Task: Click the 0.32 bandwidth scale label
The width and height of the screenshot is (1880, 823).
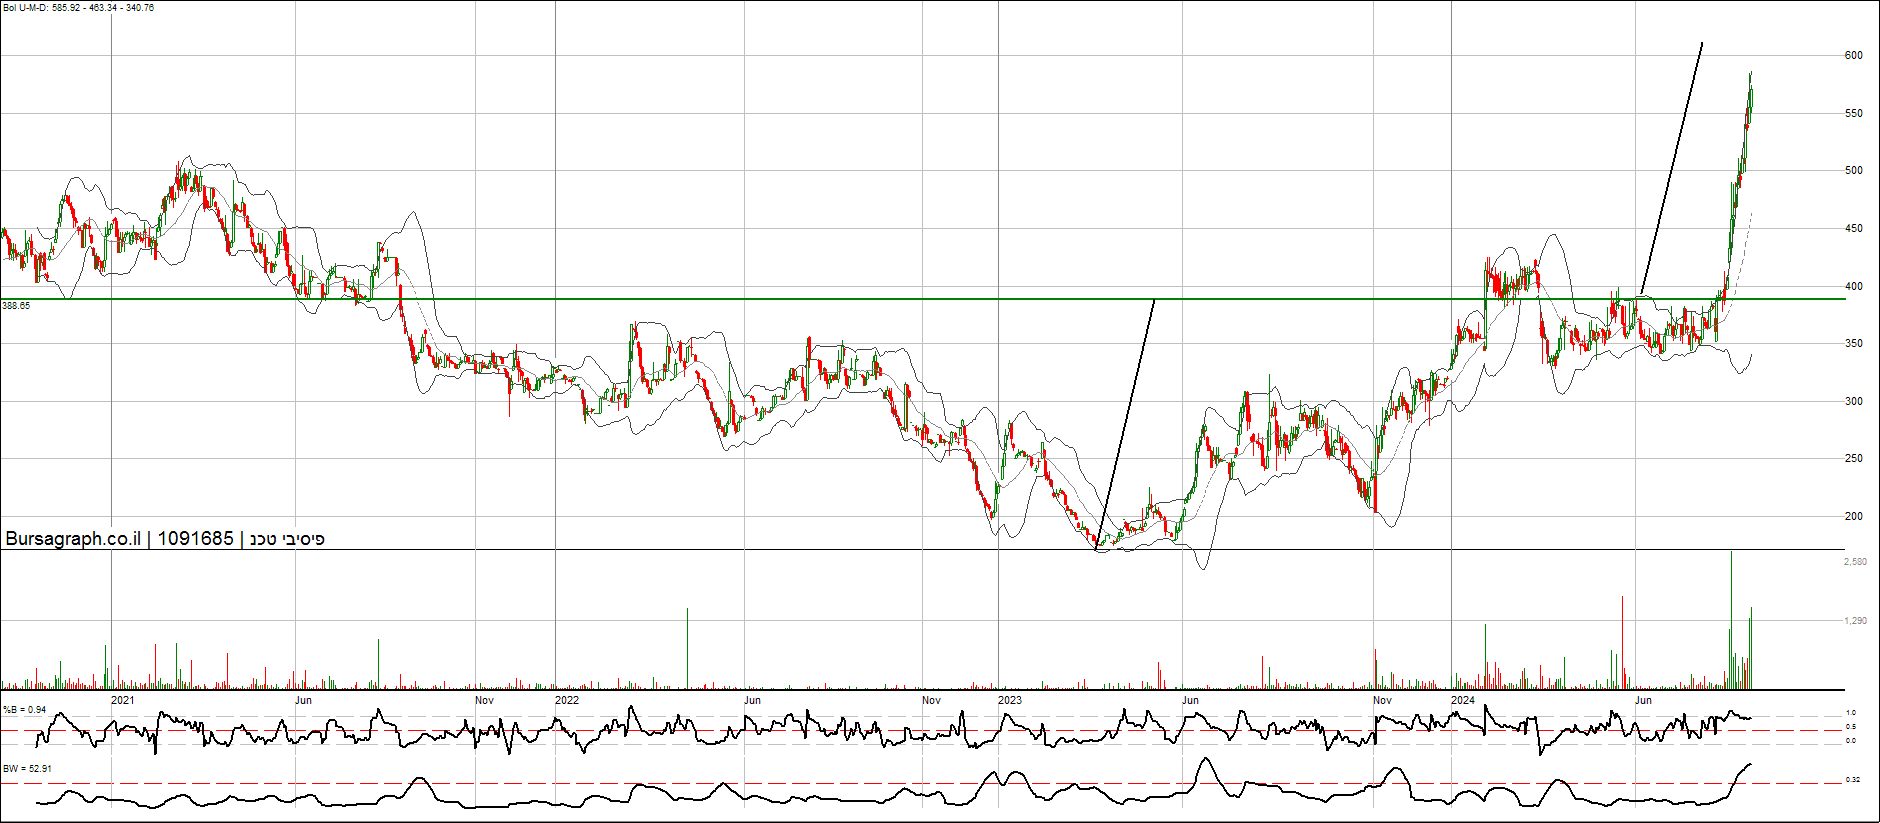Action: pyautogui.click(x=1852, y=780)
